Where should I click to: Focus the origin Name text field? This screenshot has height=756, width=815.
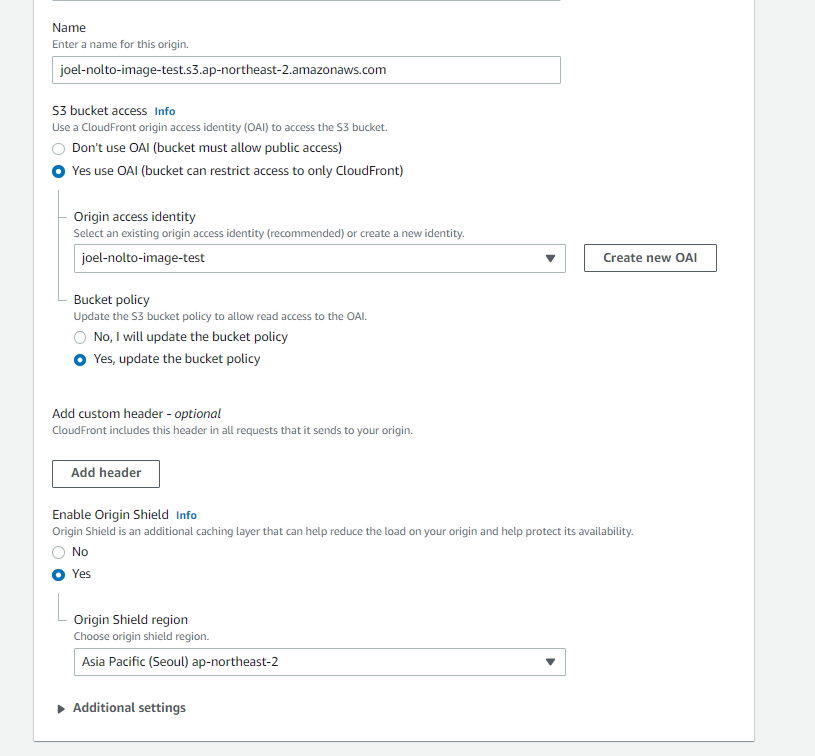point(306,70)
